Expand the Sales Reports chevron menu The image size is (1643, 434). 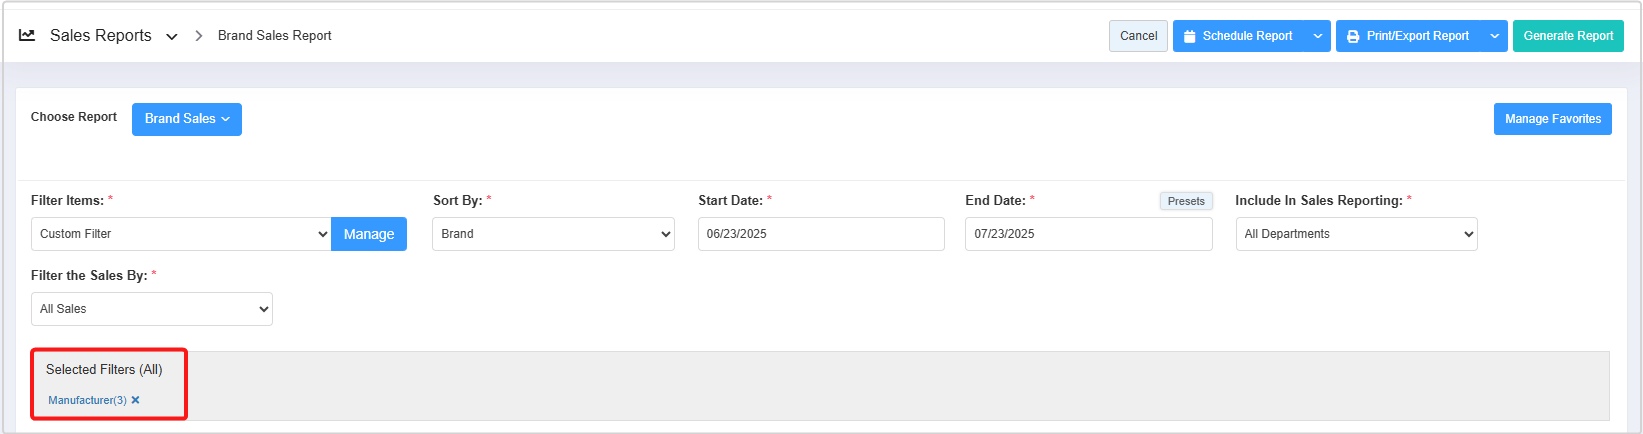point(172,36)
